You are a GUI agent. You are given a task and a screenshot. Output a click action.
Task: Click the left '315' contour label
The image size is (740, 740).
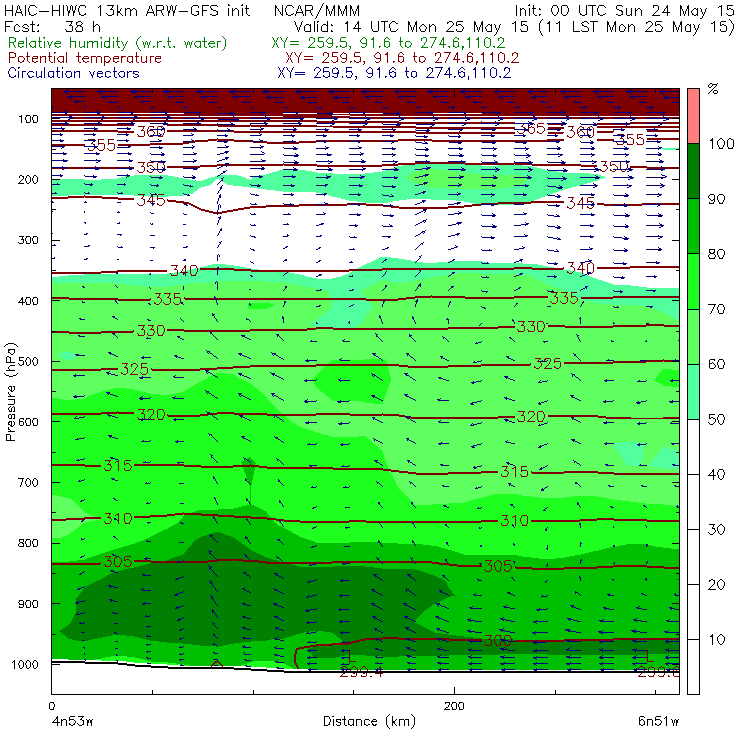click(x=118, y=466)
